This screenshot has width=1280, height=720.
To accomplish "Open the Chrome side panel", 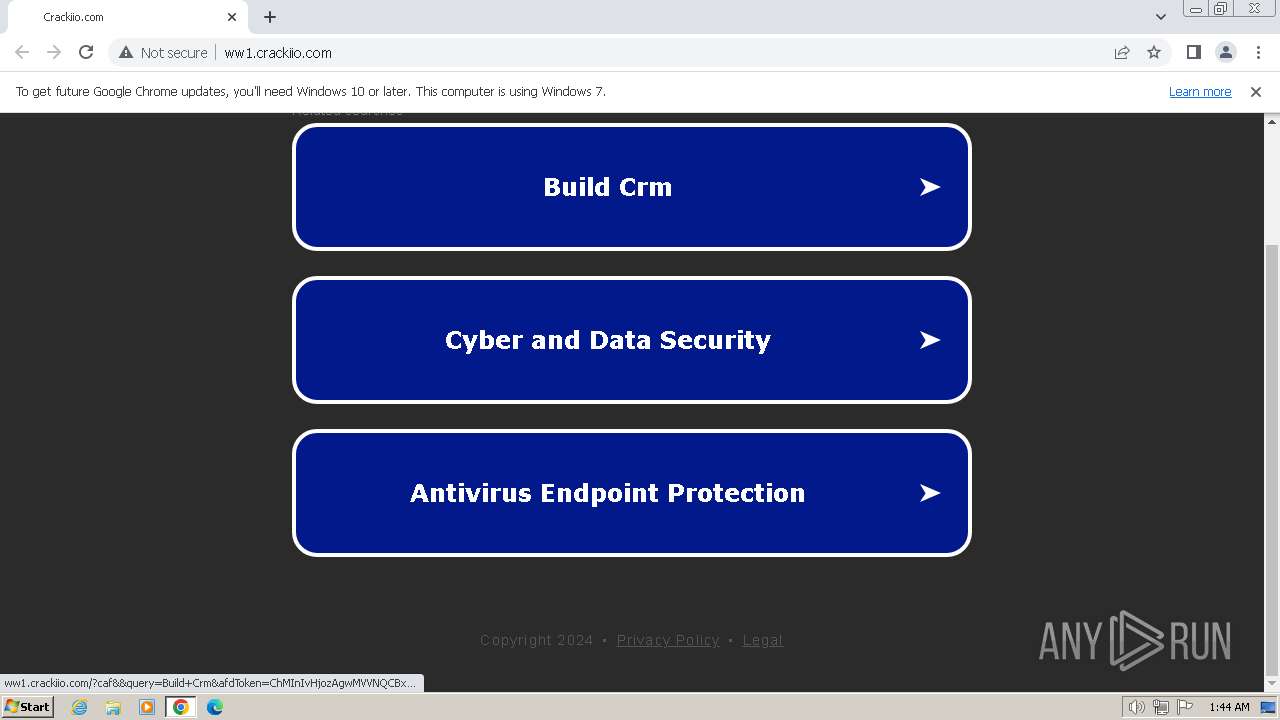I will [1194, 53].
